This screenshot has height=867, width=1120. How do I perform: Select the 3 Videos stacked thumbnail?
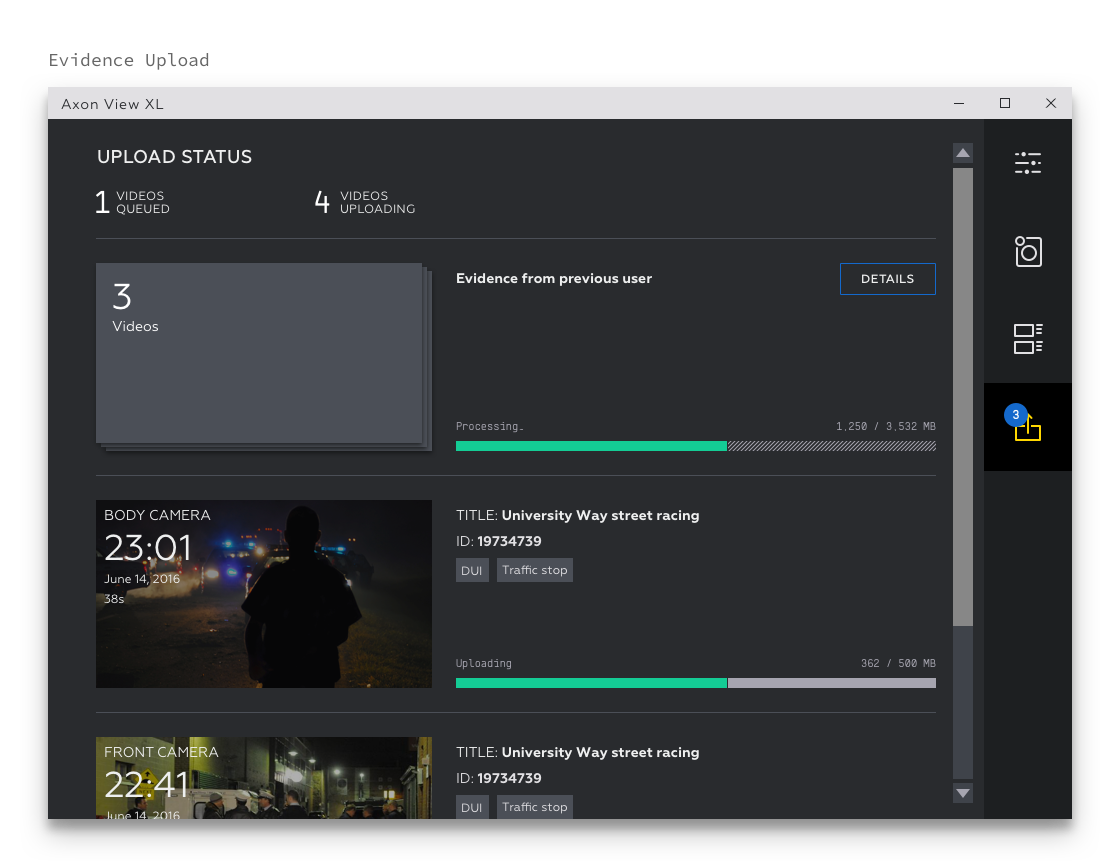(x=264, y=356)
